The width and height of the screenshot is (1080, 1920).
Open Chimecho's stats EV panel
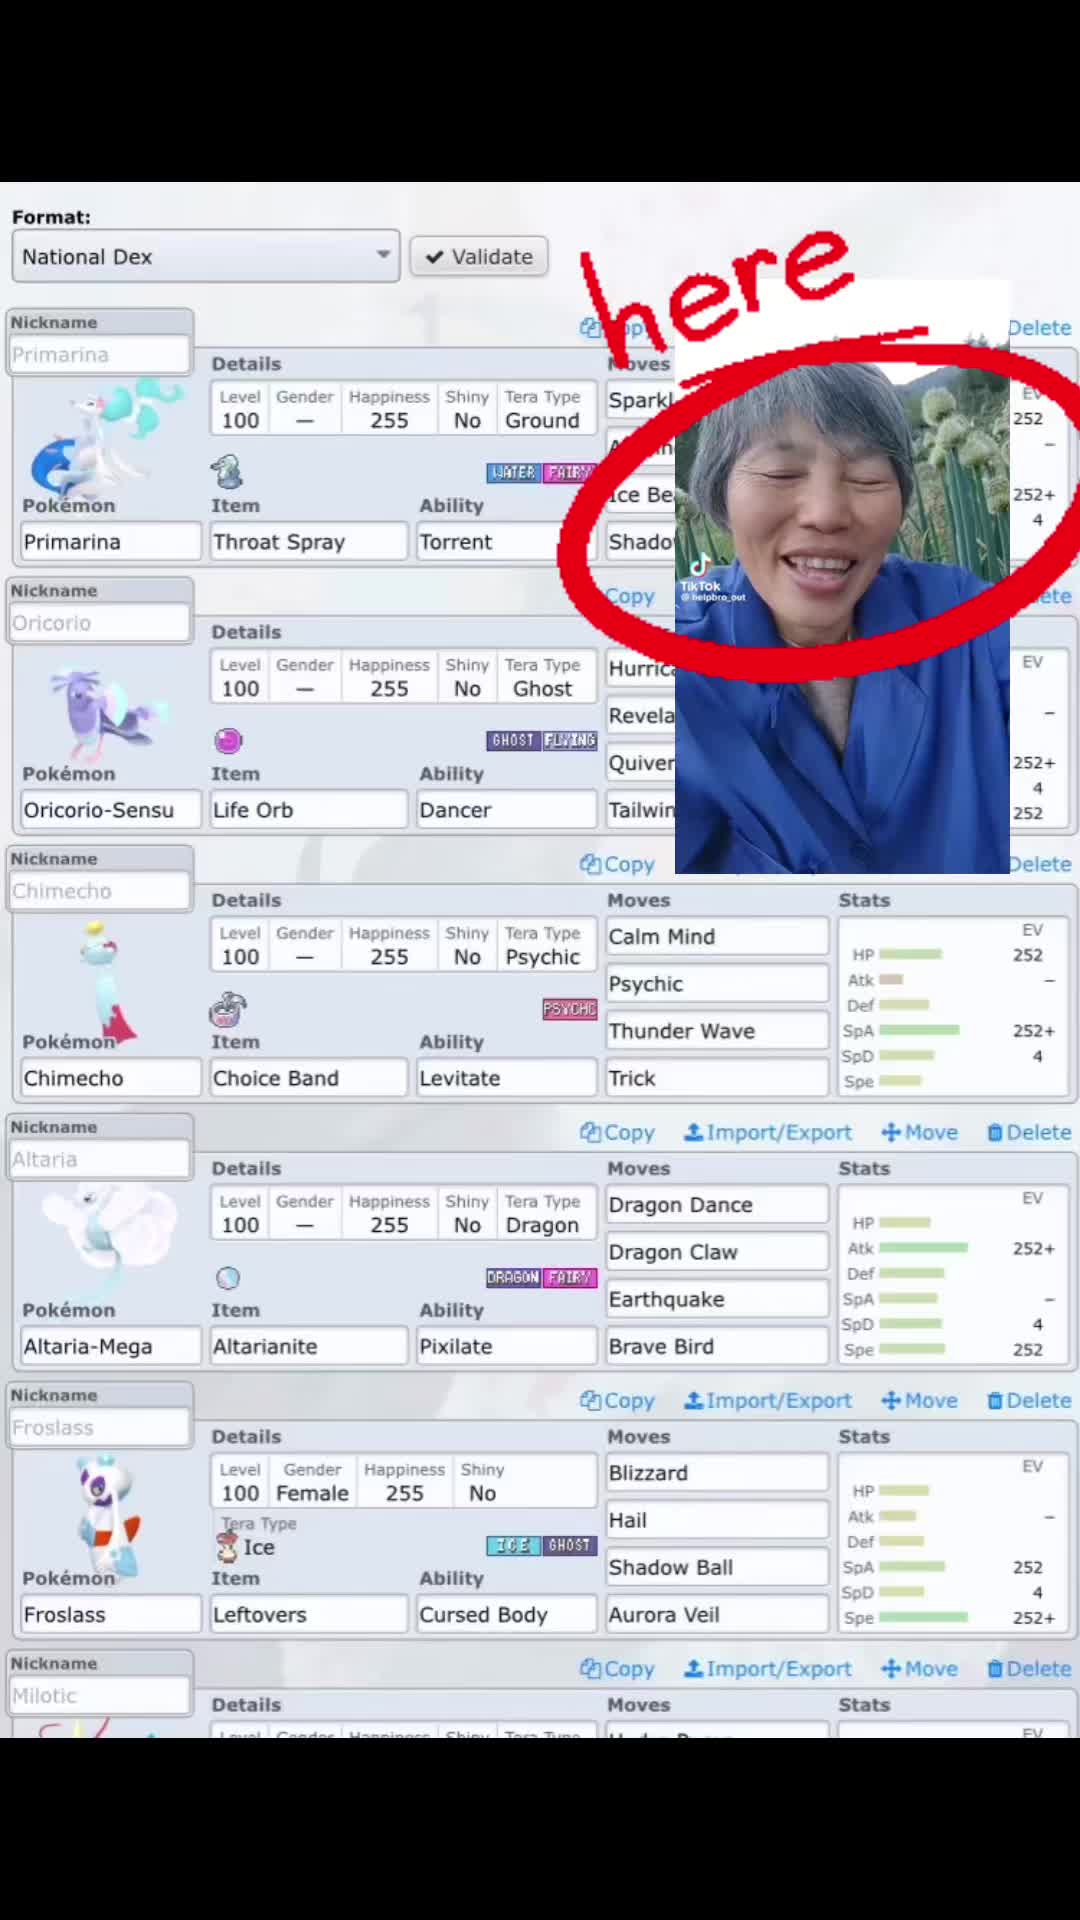[x=954, y=1005]
